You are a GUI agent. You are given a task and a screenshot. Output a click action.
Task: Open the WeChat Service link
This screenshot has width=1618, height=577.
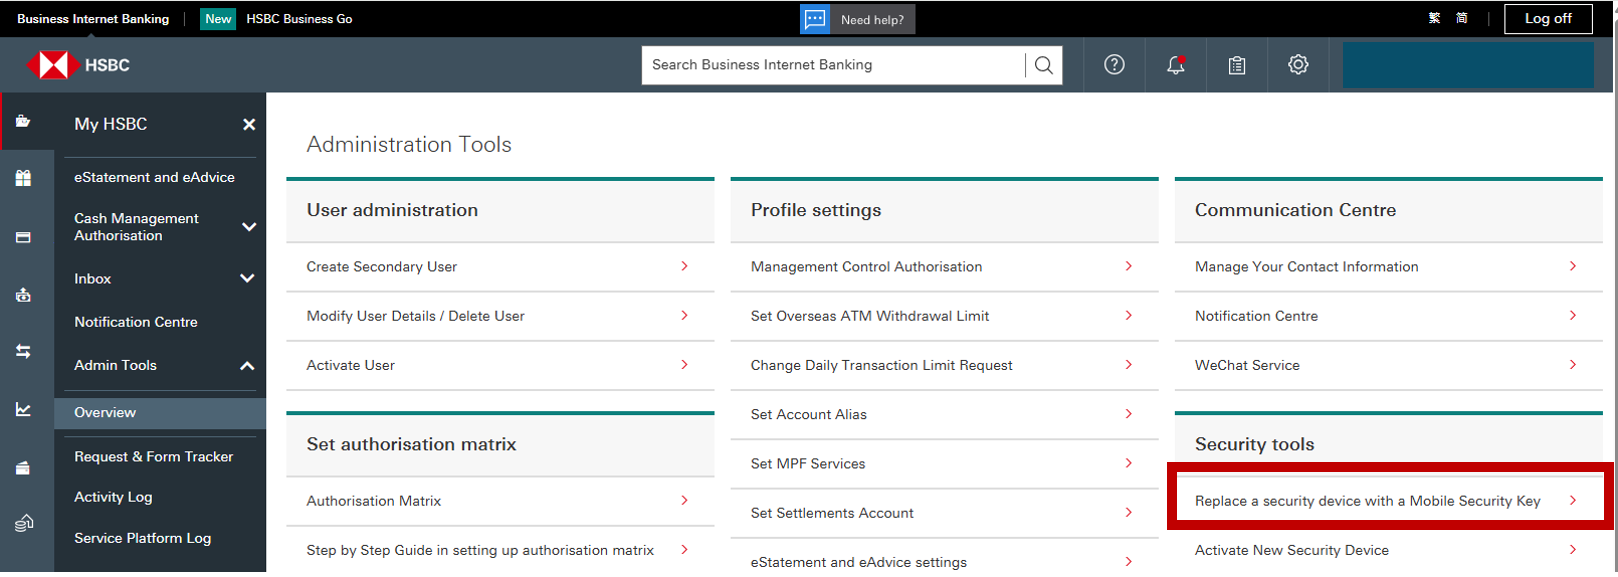pos(1388,365)
